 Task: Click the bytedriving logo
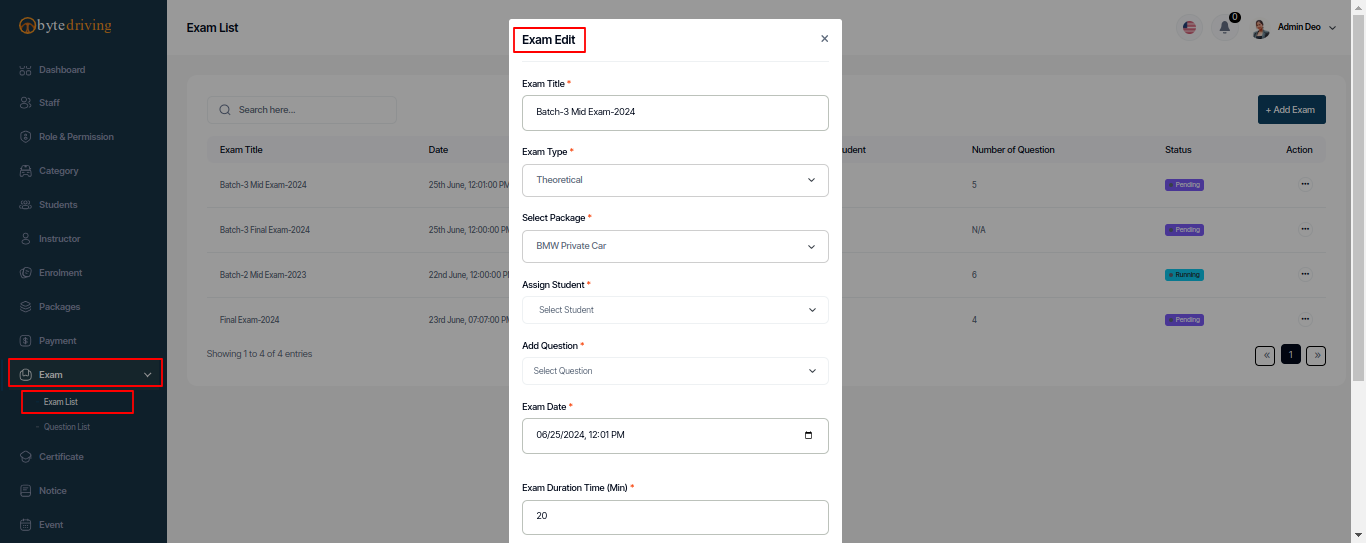coord(65,26)
